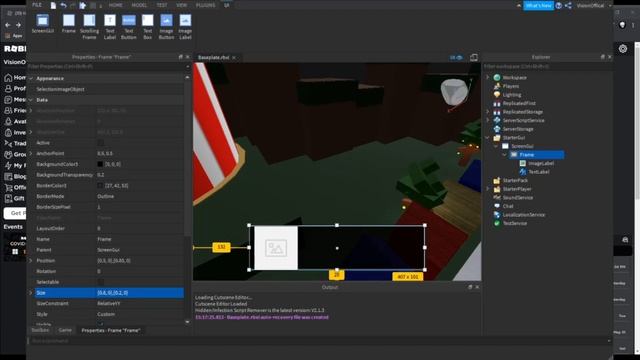Collapse the Appearance property section
This screenshot has height=360, width=640.
(x=31, y=78)
